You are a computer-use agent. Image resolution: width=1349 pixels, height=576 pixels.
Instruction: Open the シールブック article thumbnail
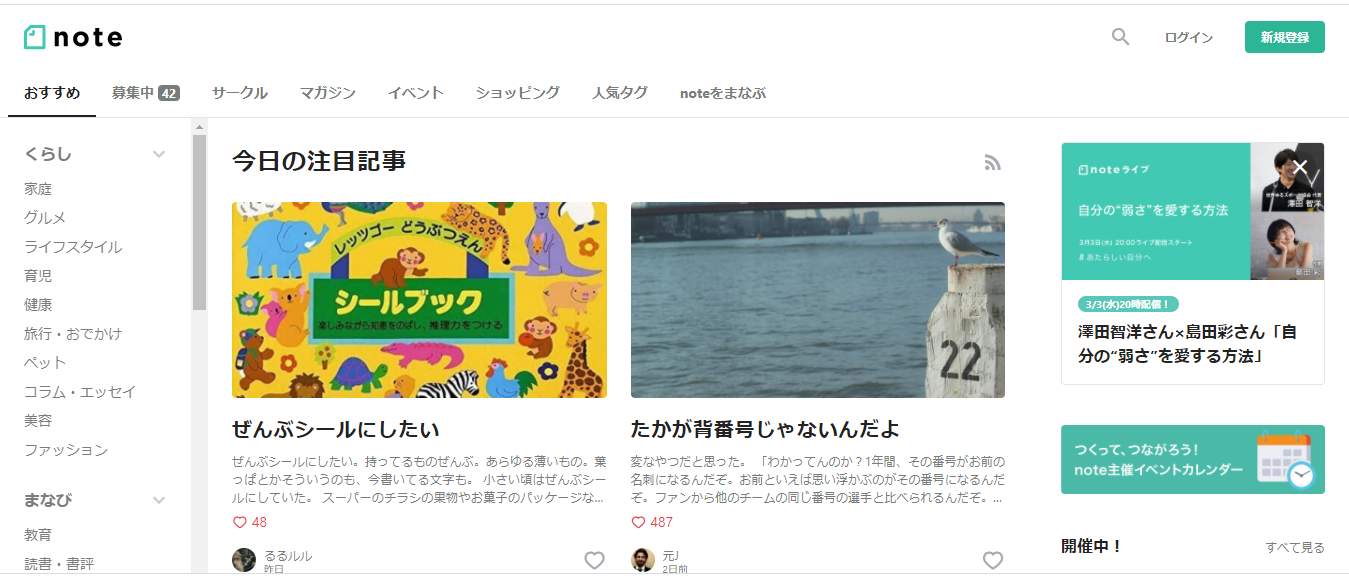point(419,300)
